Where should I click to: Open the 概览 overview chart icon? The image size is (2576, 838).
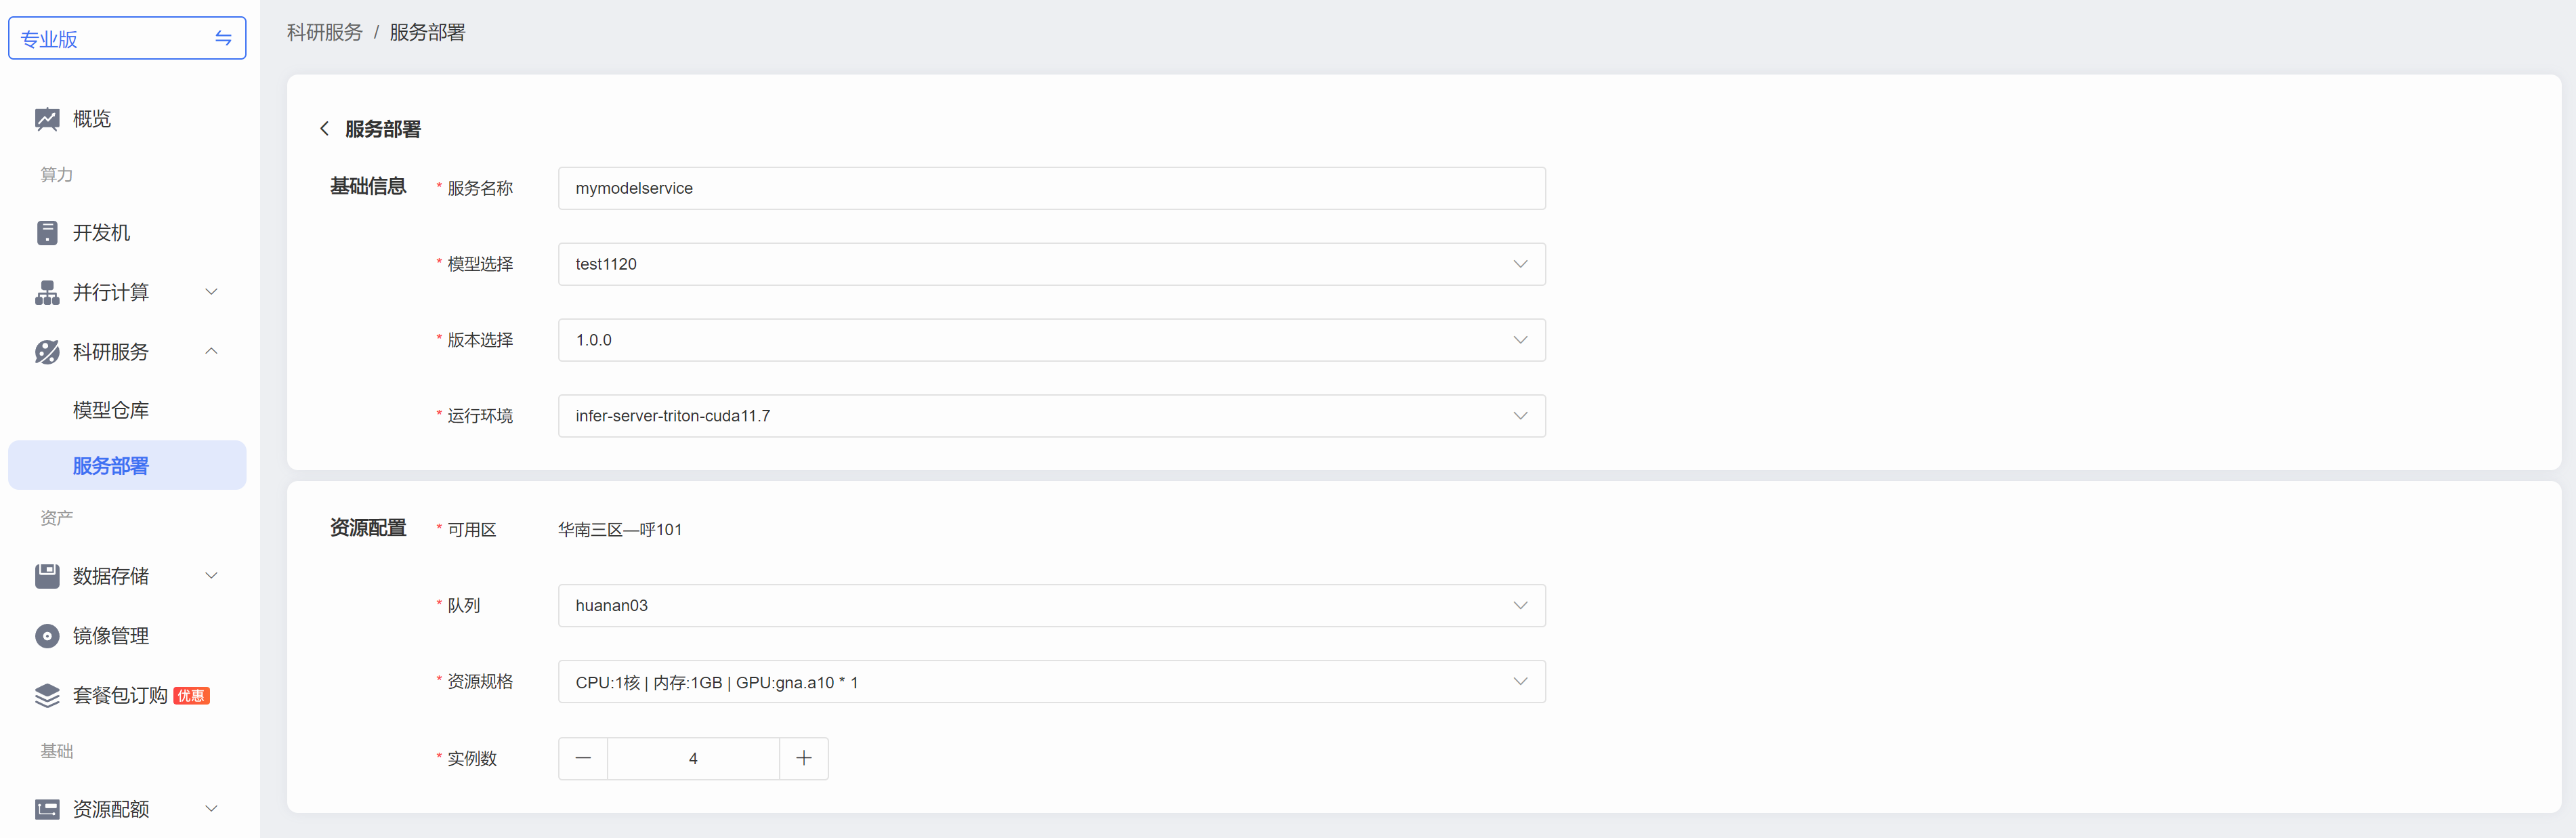[x=47, y=119]
